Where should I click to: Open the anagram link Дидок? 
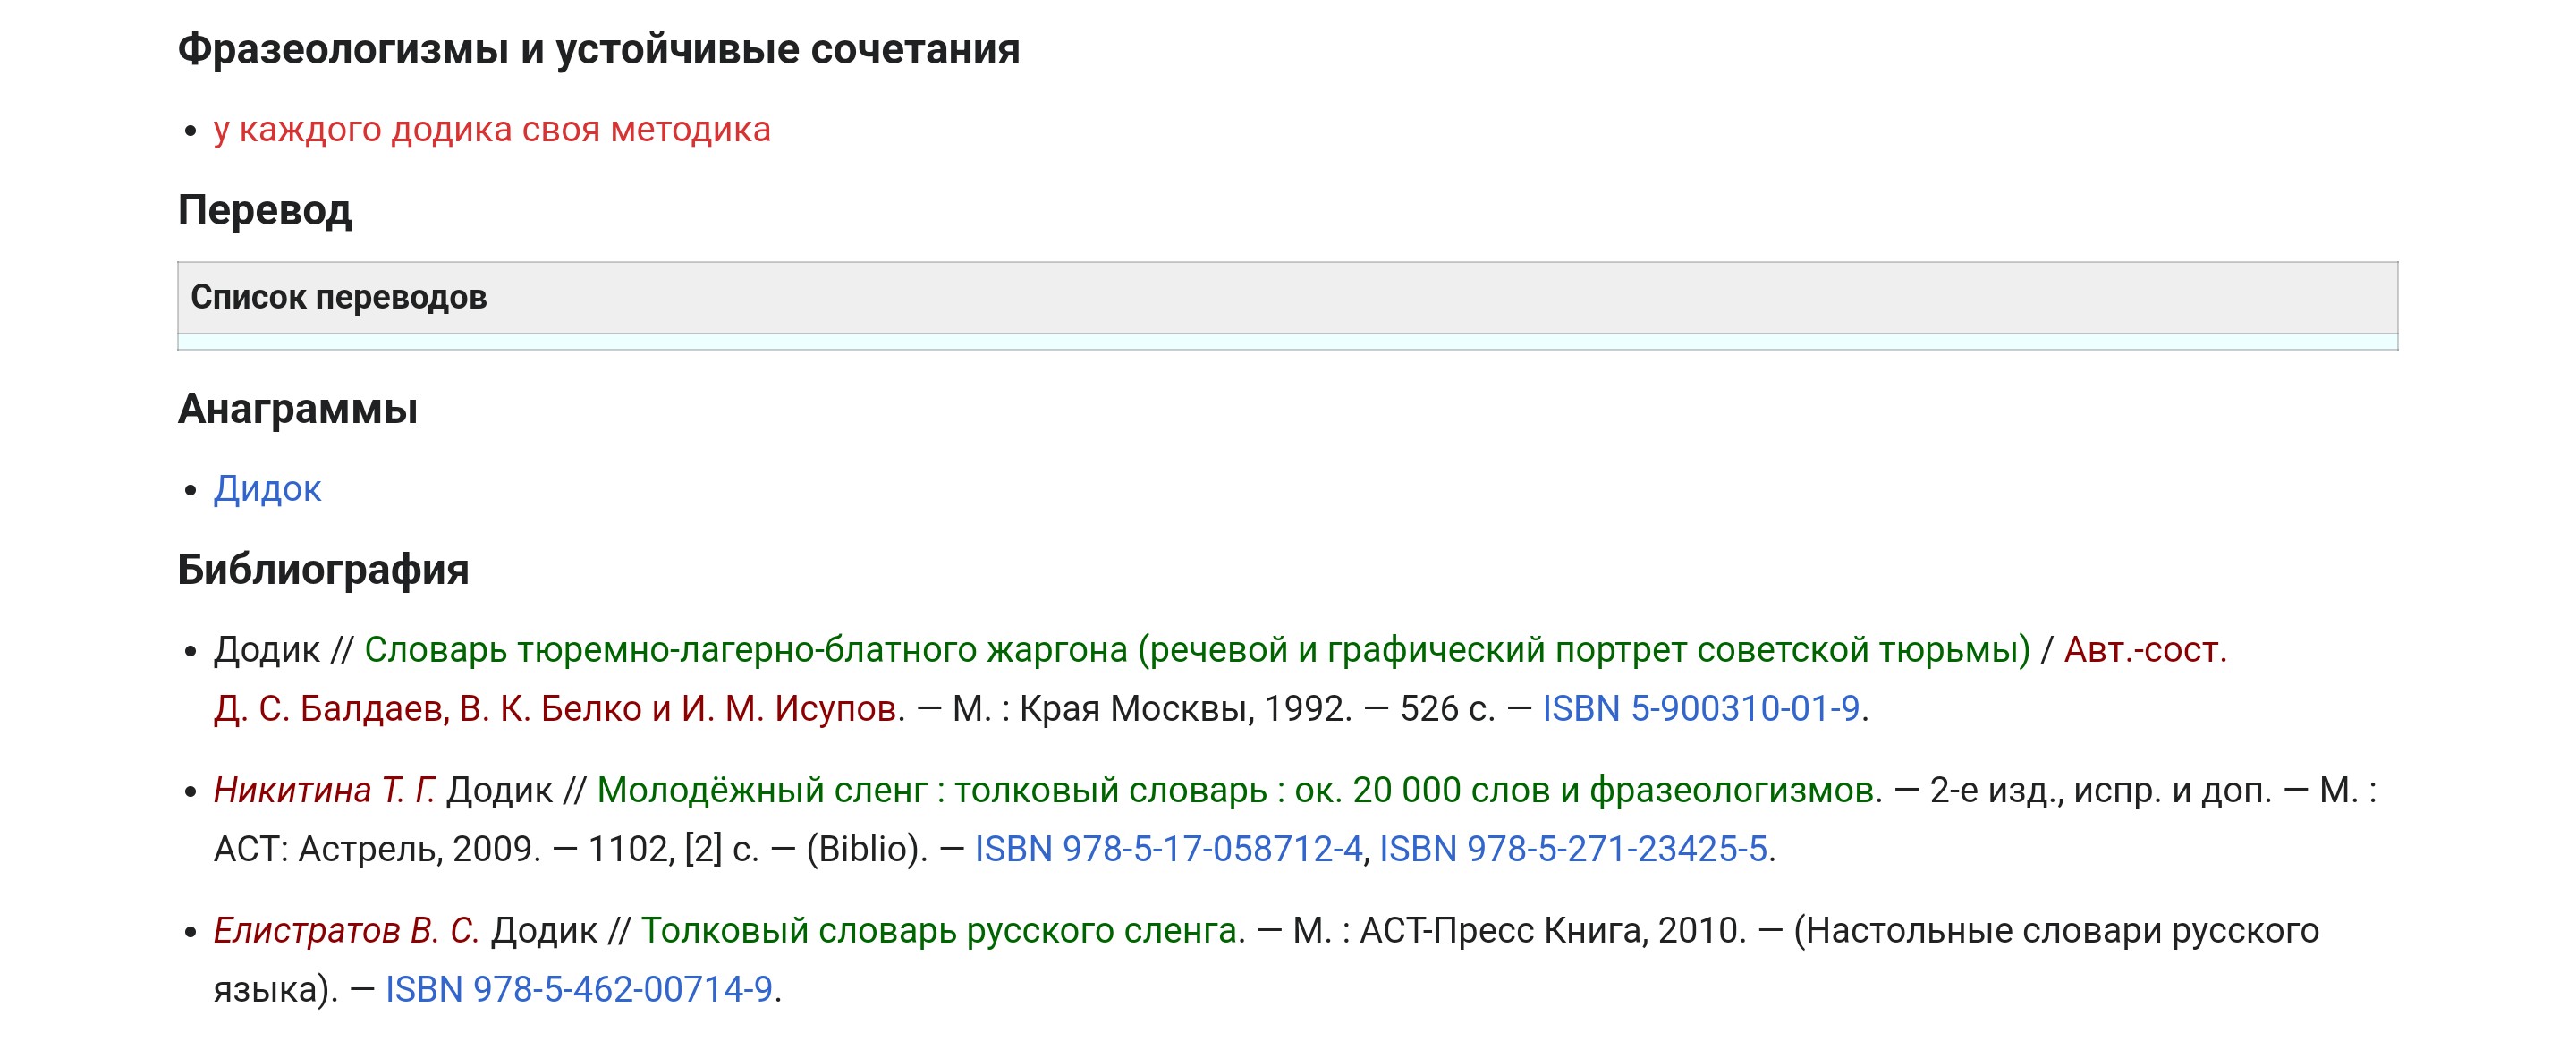click(267, 488)
